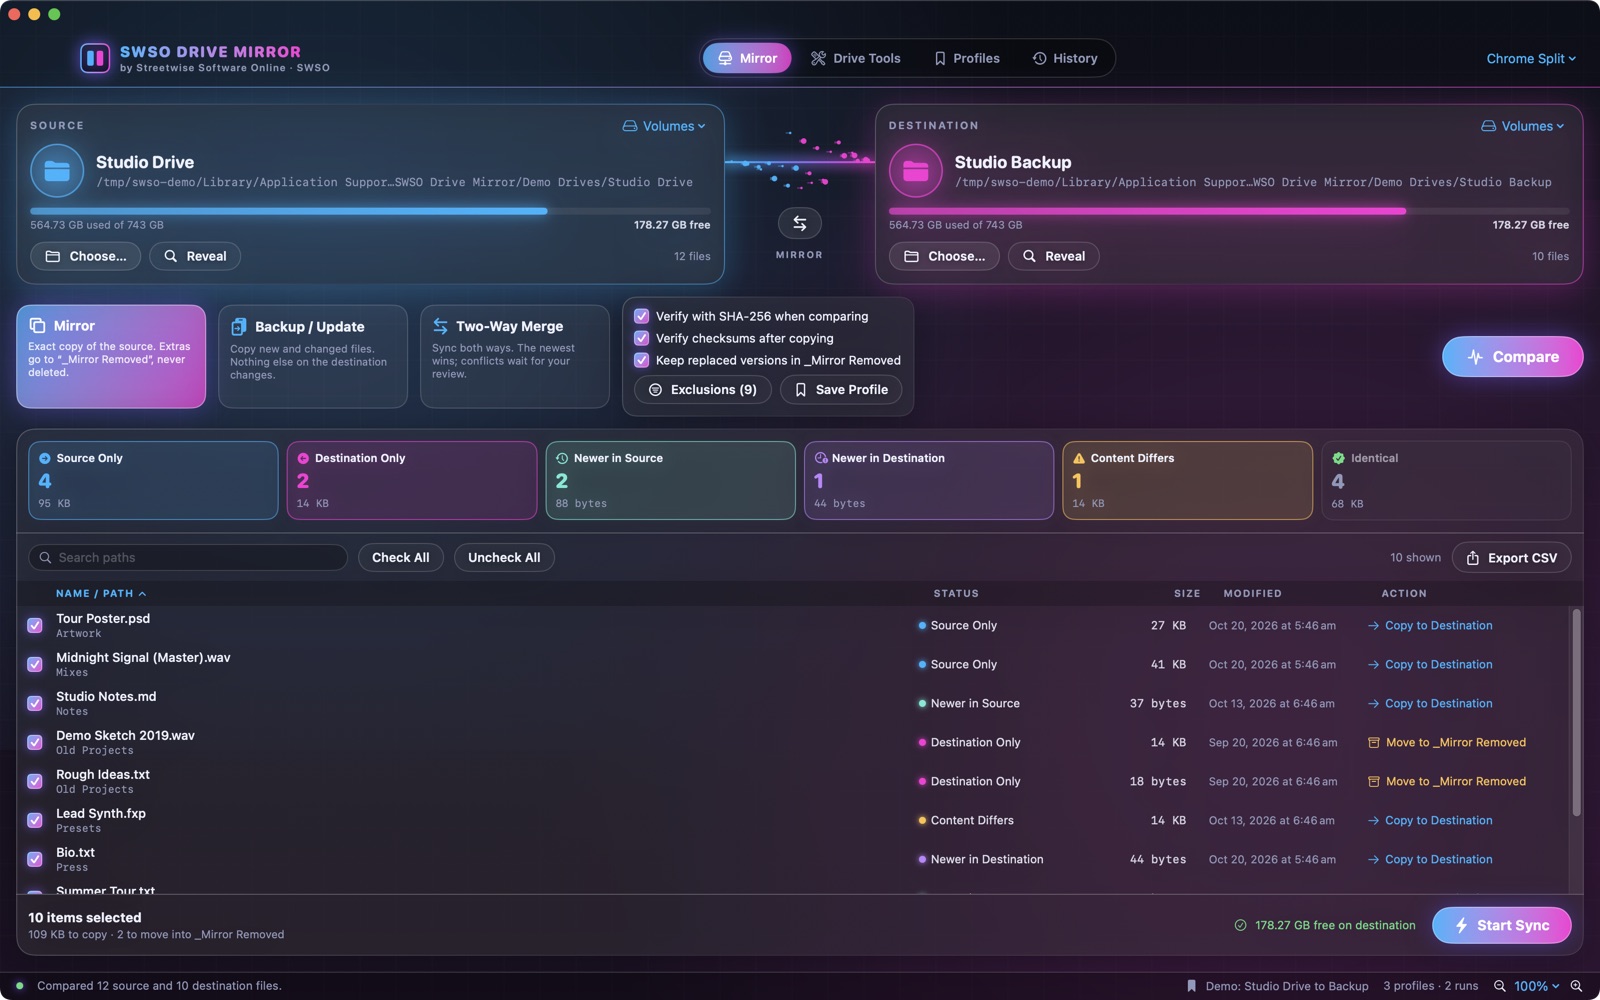Screen dimensions: 1600x1000
Task: Click the Source Only card icon
Action: click(x=44, y=458)
